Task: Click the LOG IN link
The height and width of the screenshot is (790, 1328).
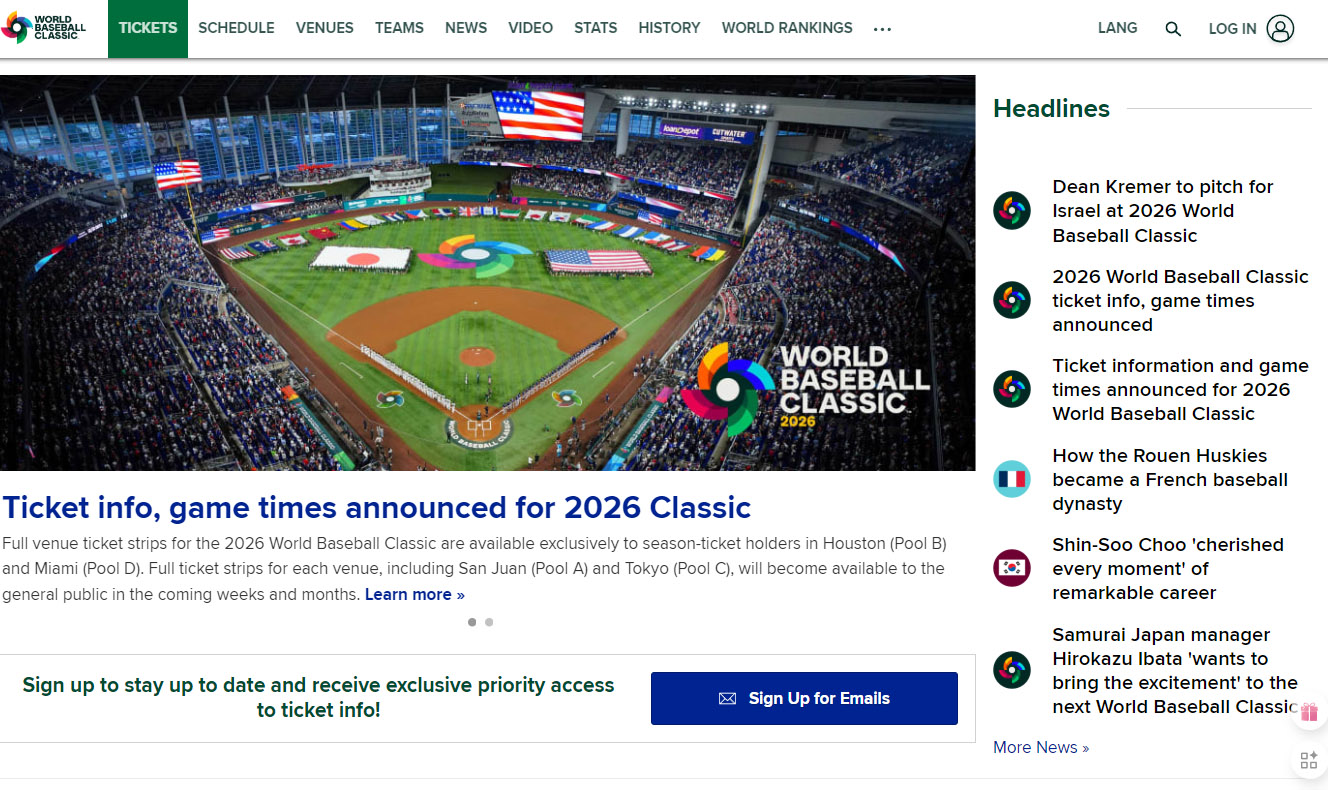Action: point(1232,29)
